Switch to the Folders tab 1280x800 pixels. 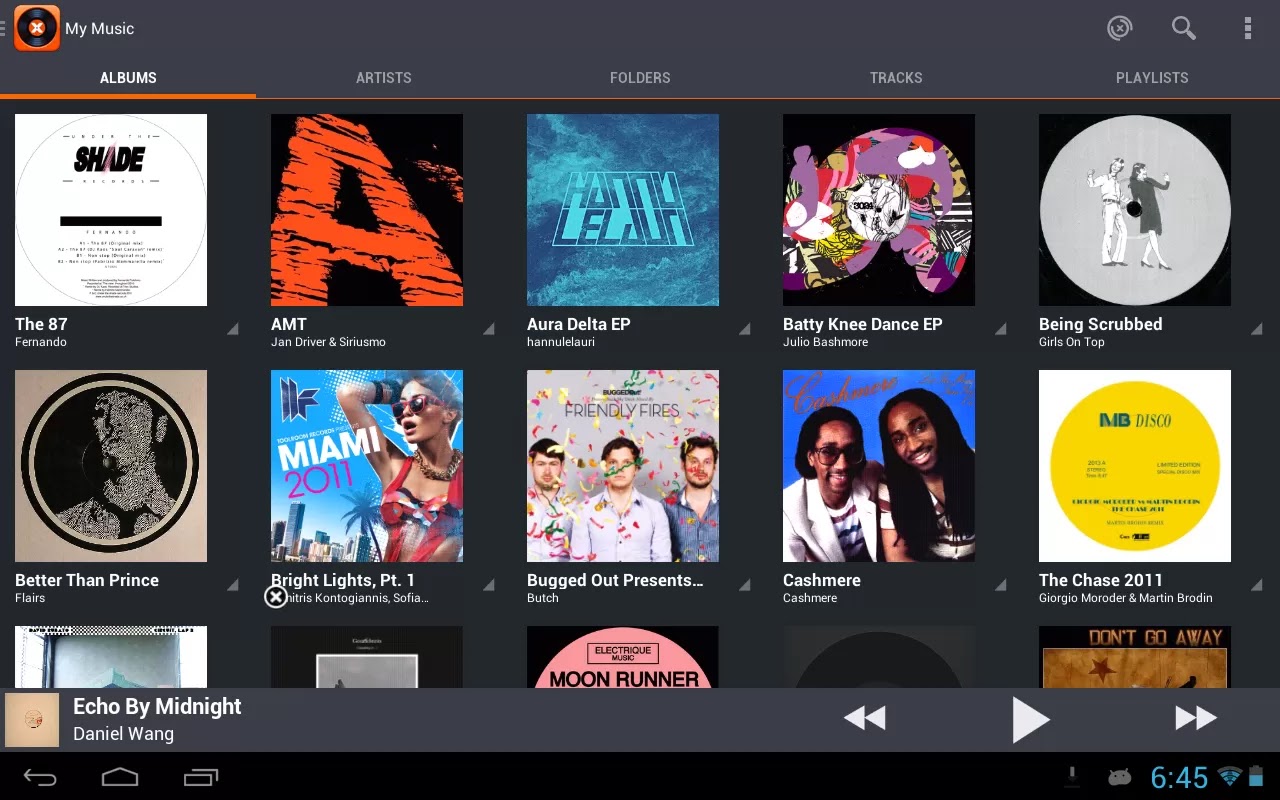(640, 77)
